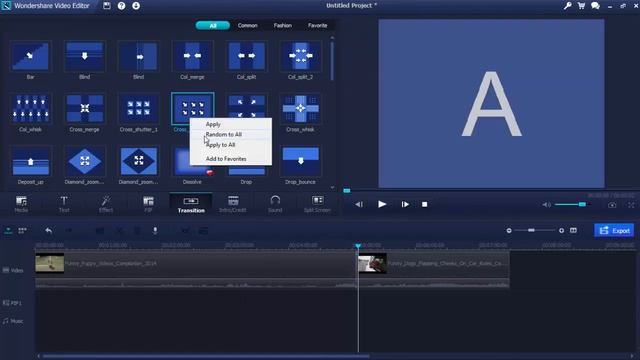The height and width of the screenshot is (360, 640).
Task: Open the Text panel
Action: tap(64, 204)
